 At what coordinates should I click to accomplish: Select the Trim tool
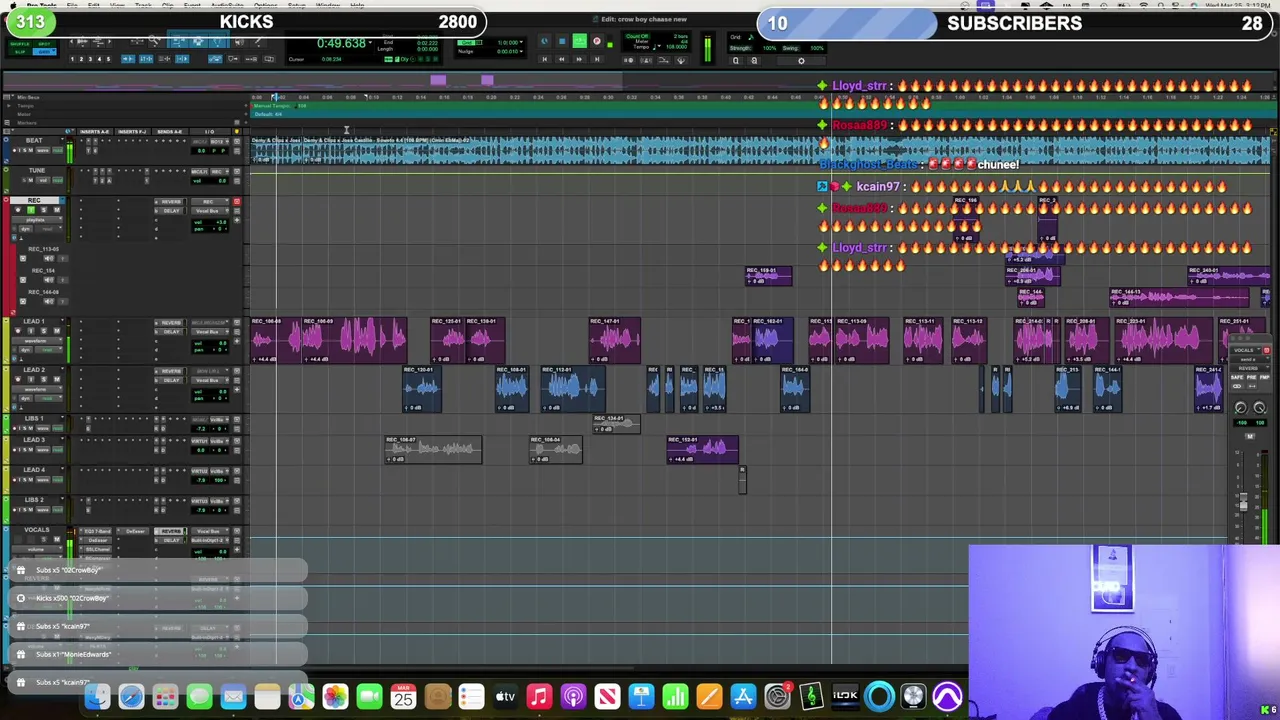pos(177,40)
